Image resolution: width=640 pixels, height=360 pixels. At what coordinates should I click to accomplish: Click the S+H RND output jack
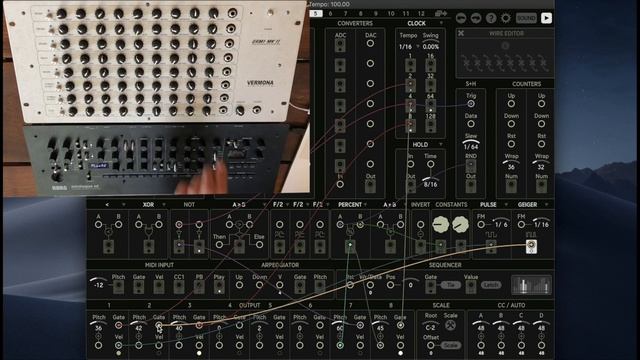tap(471, 165)
